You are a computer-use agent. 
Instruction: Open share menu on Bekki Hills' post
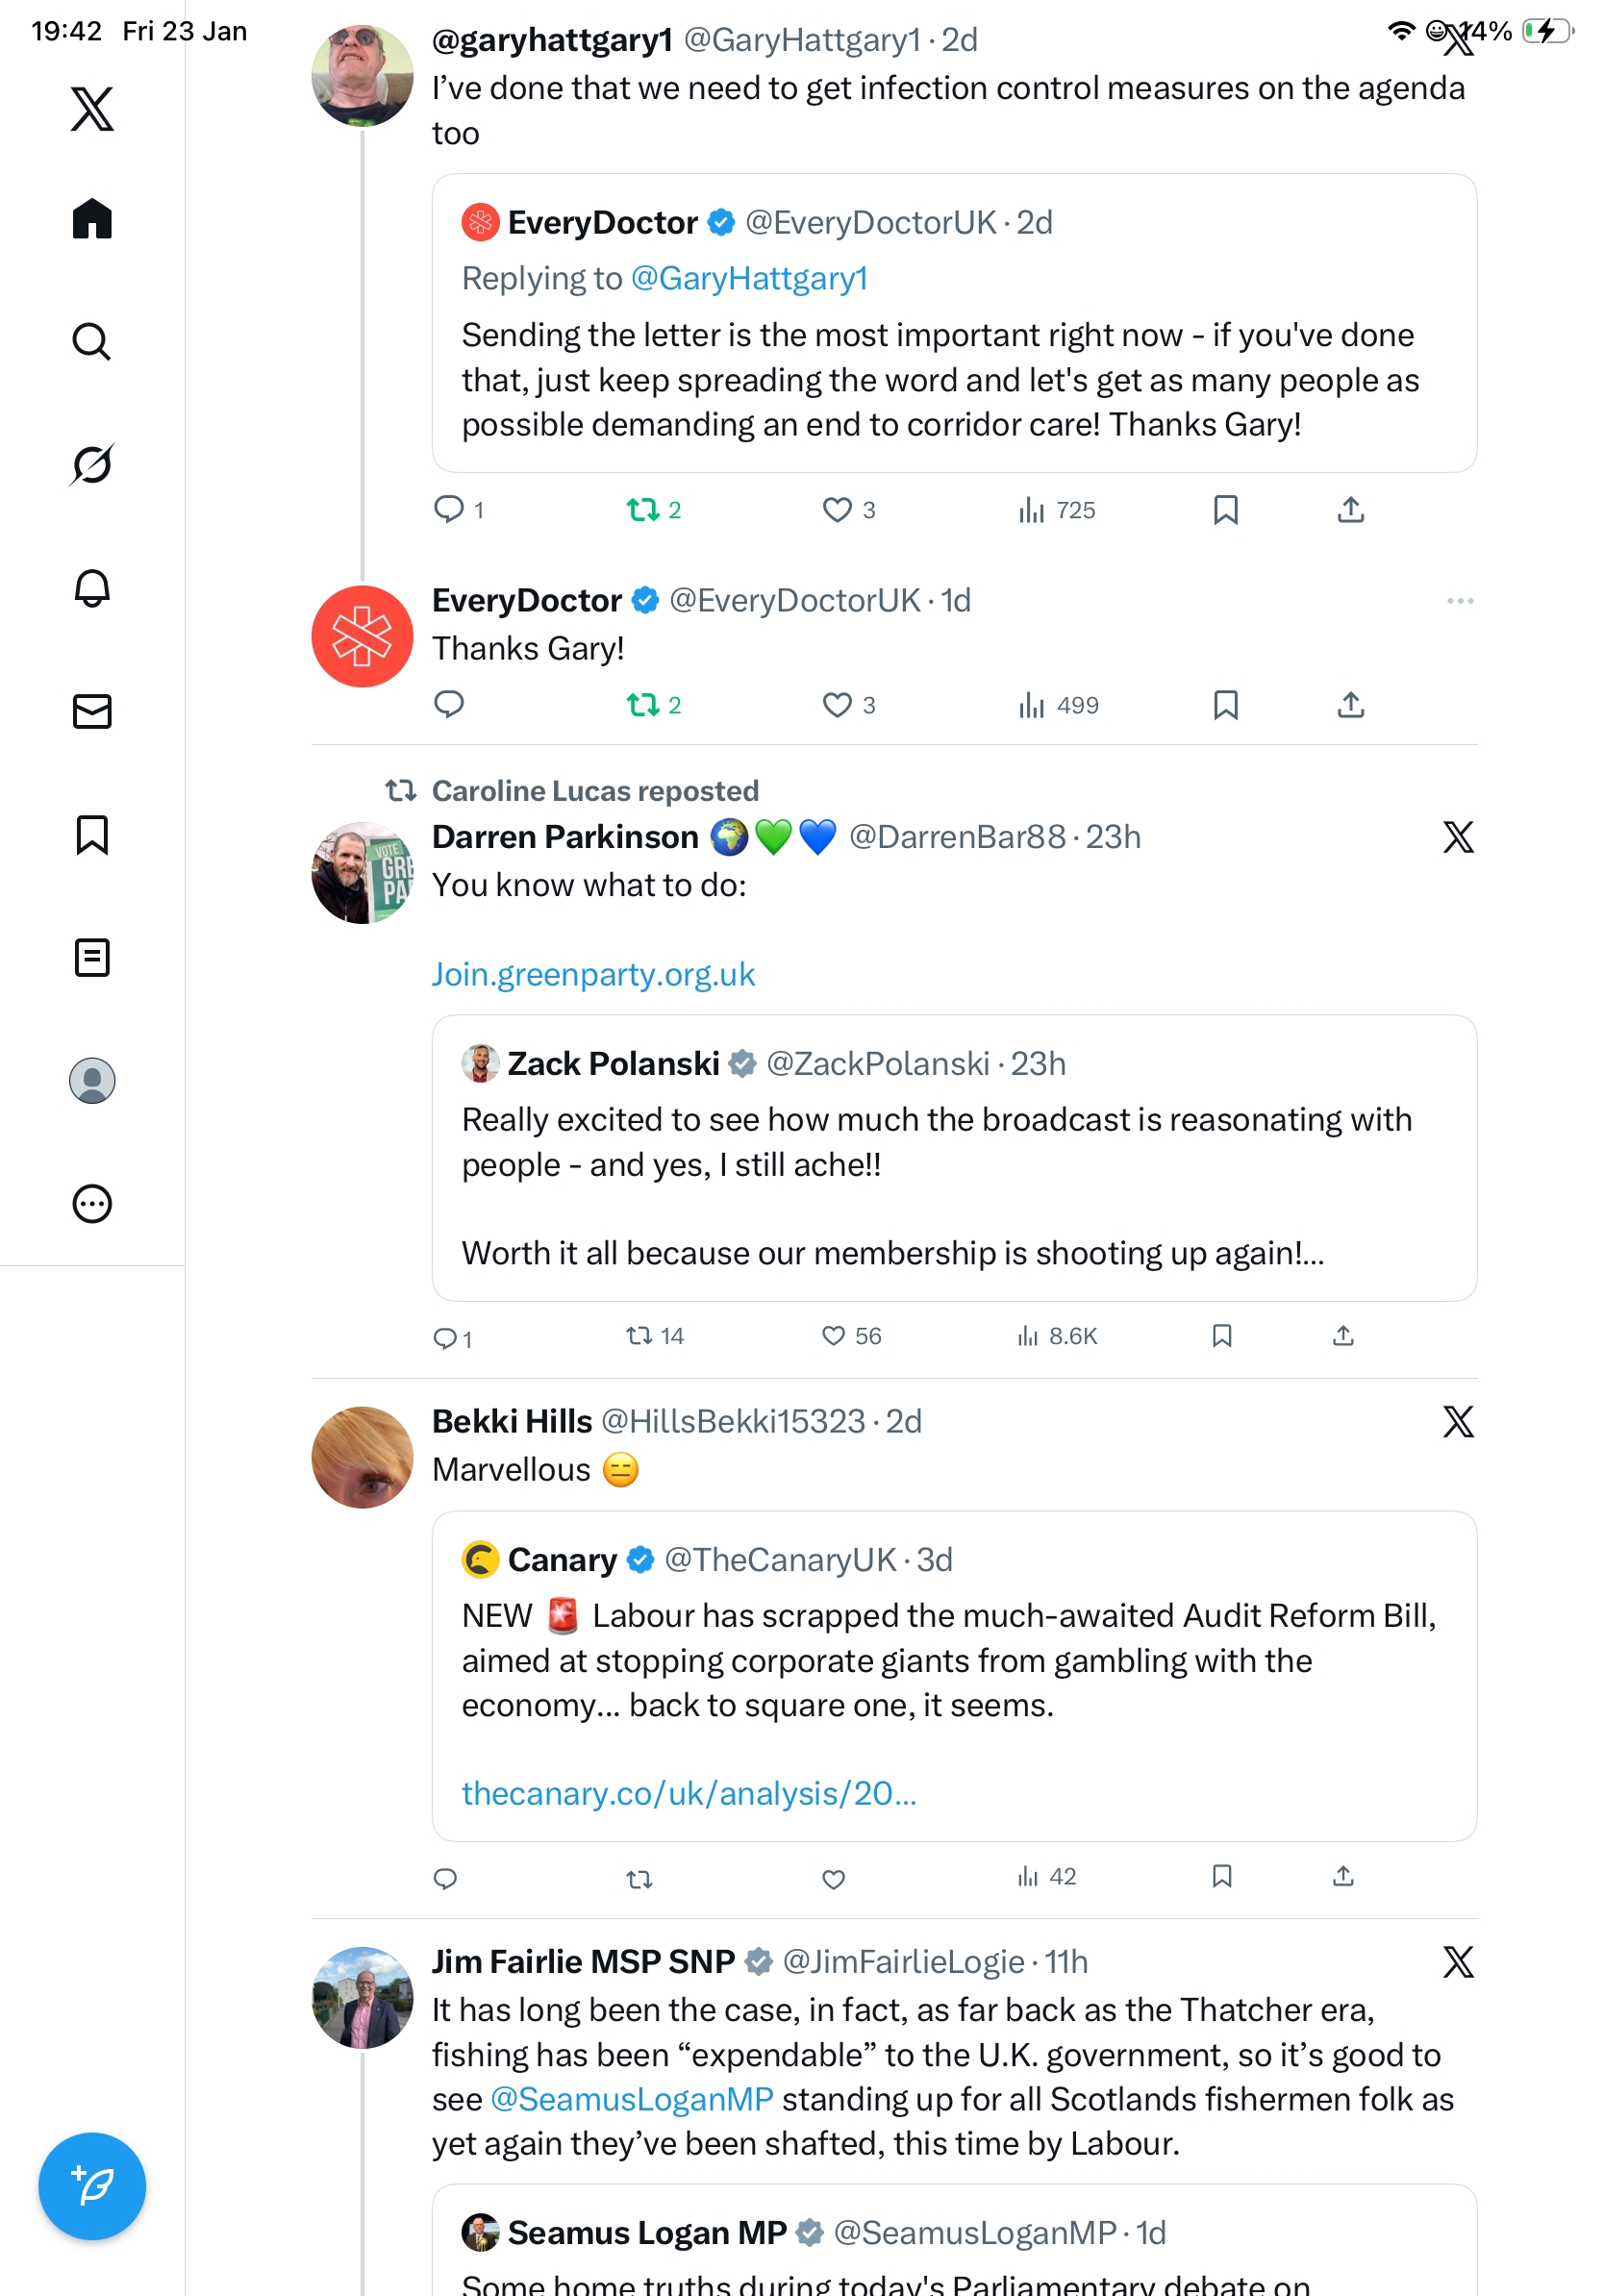pos(1342,1876)
